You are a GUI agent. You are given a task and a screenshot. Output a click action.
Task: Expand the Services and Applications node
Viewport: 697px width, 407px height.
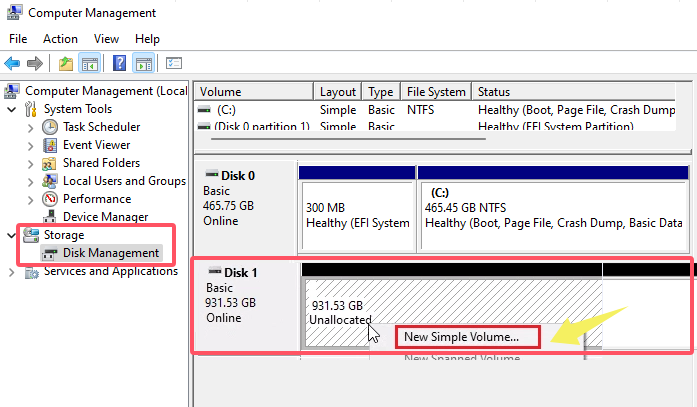[12, 271]
